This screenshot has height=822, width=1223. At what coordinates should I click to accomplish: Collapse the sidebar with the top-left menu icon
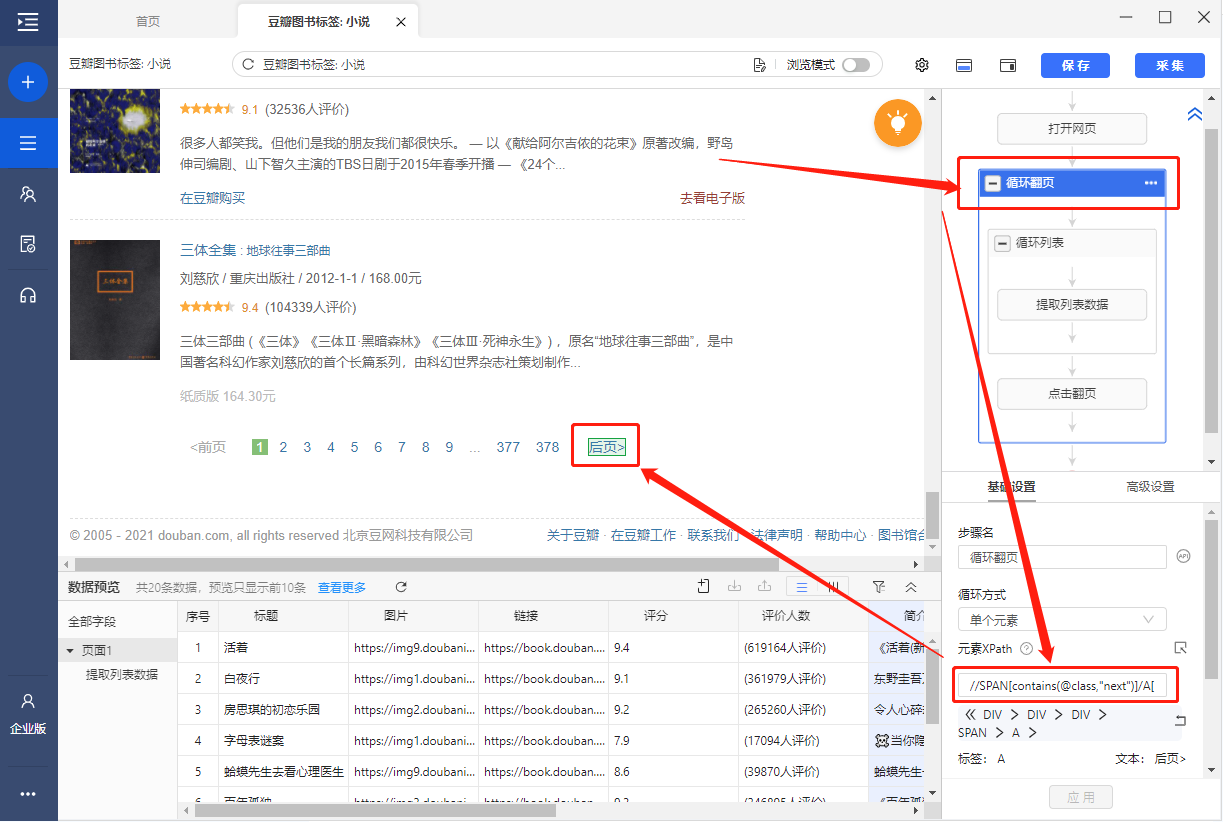(x=28, y=21)
